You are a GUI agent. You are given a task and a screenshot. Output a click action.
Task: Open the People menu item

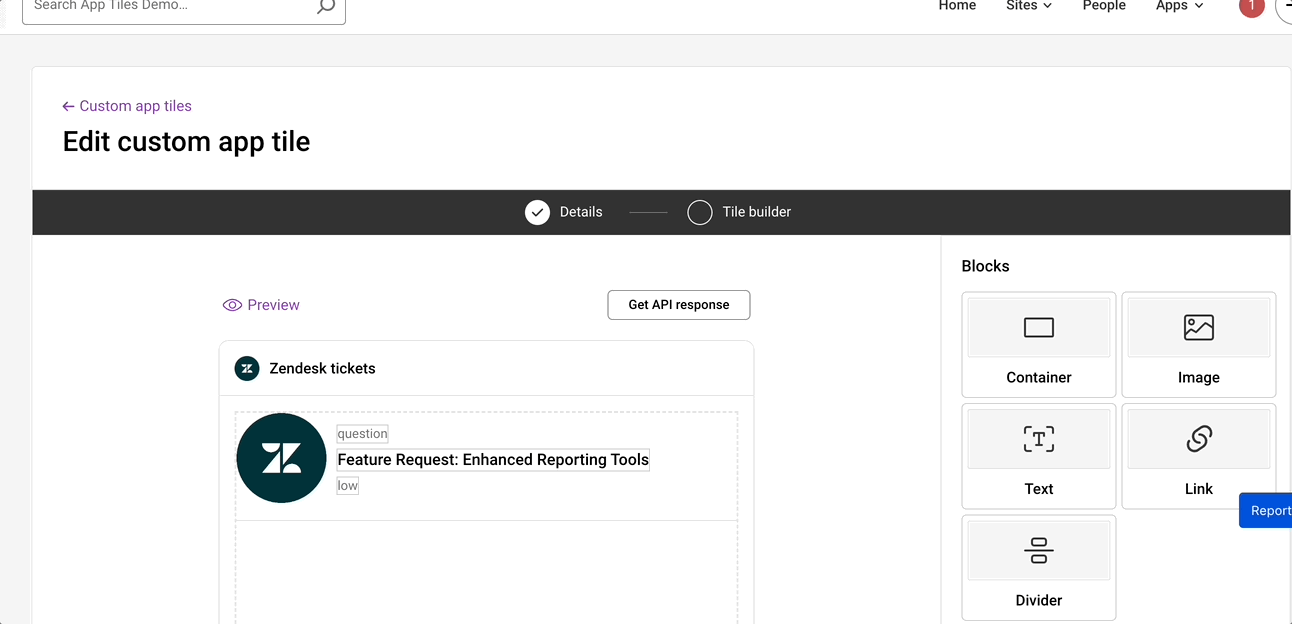[x=1104, y=6]
